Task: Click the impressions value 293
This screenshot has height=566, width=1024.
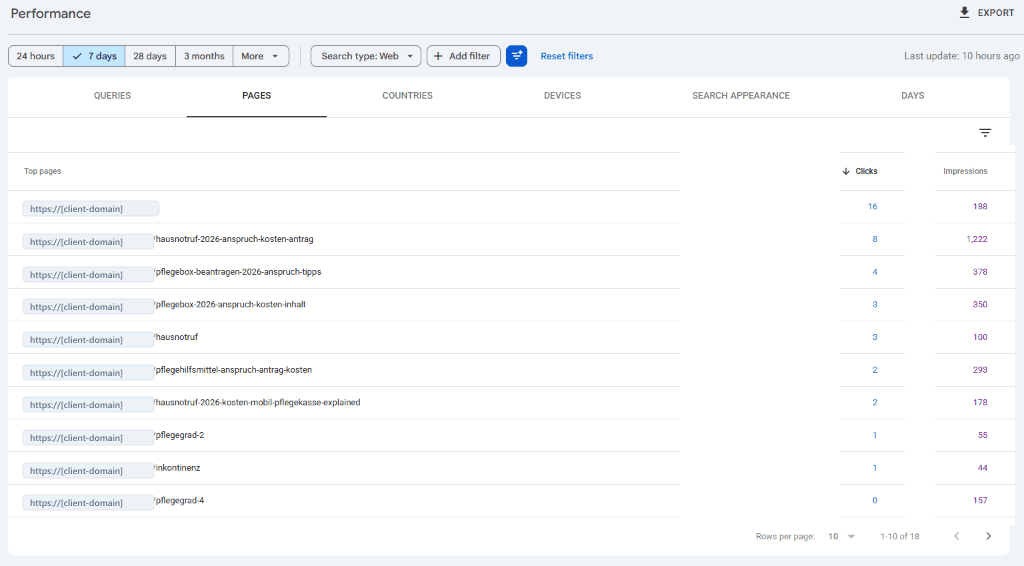Action: pyautogui.click(x=980, y=369)
